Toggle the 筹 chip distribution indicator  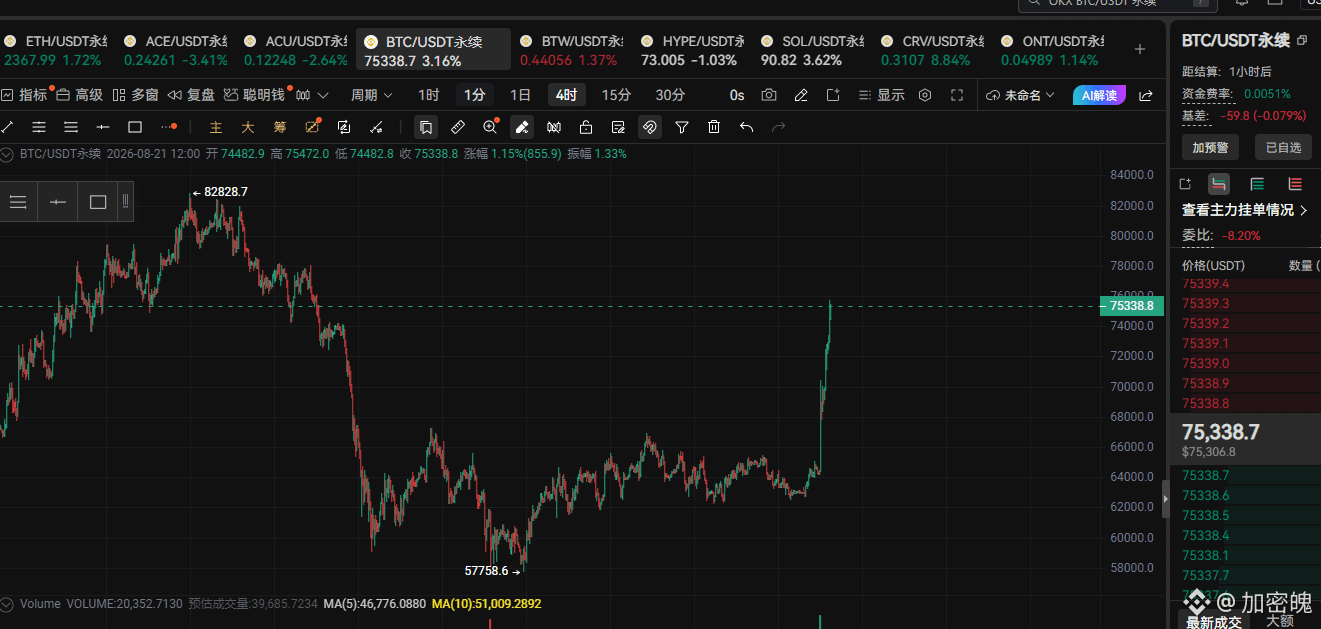tap(280, 127)
